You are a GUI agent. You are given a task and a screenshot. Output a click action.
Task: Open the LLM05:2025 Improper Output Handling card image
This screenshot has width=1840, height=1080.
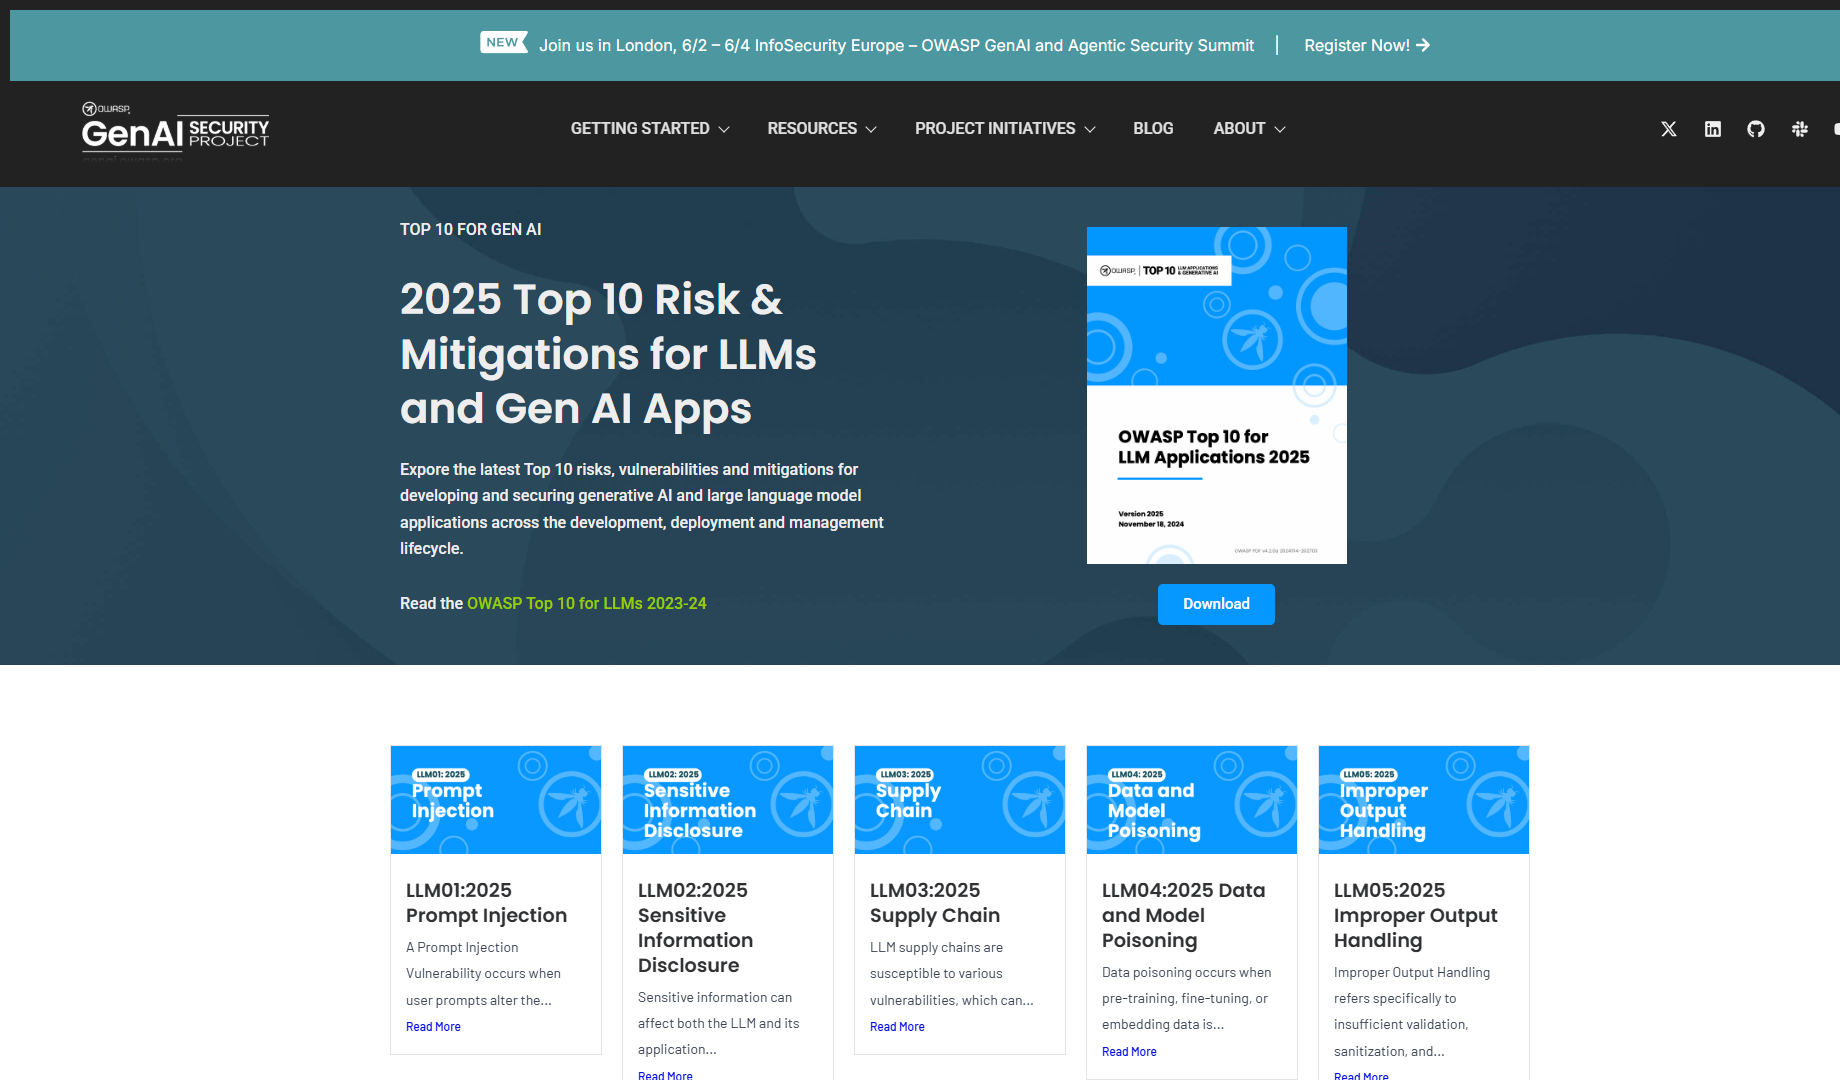point(1424,800)
